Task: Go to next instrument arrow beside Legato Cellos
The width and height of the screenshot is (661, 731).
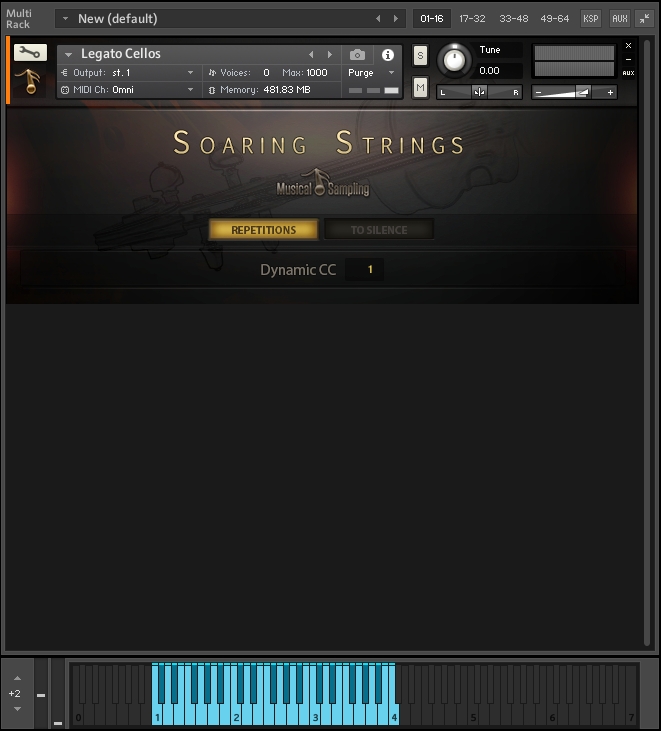Action: tap(330, 55)
